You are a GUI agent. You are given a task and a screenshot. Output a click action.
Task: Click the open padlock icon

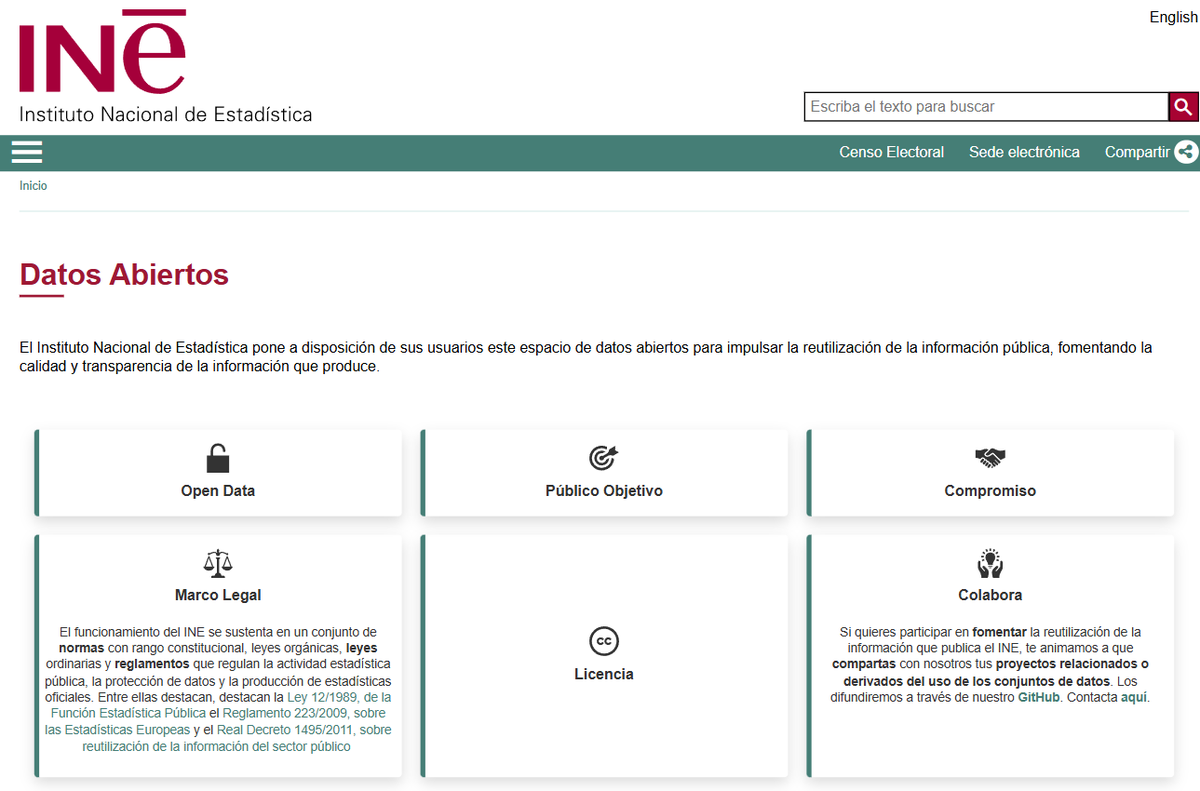point(218,458)
